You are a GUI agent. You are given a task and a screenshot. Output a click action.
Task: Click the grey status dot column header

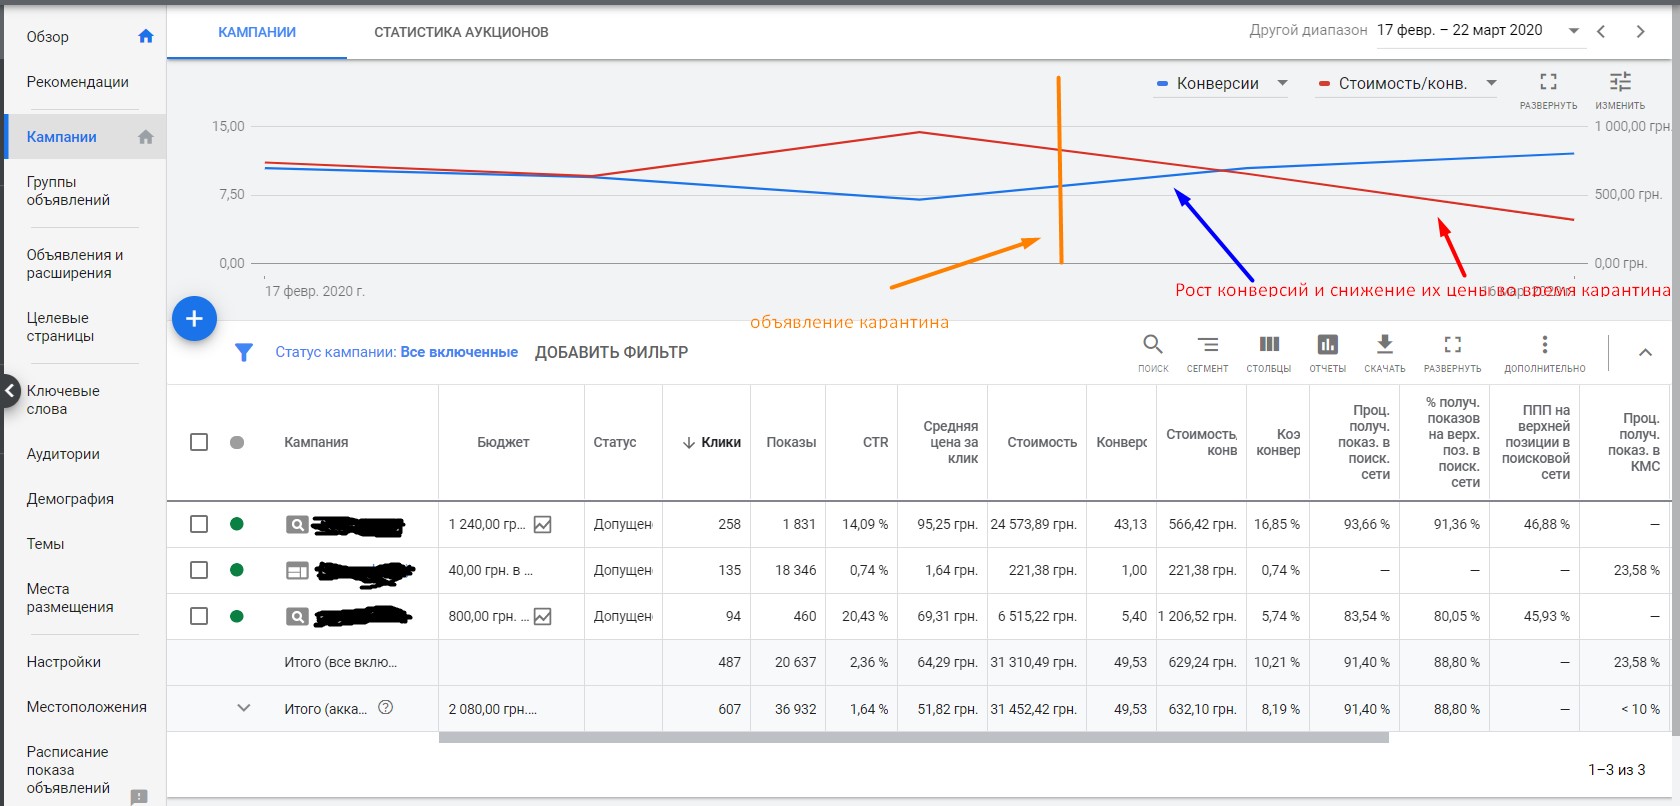pos(237,442)
